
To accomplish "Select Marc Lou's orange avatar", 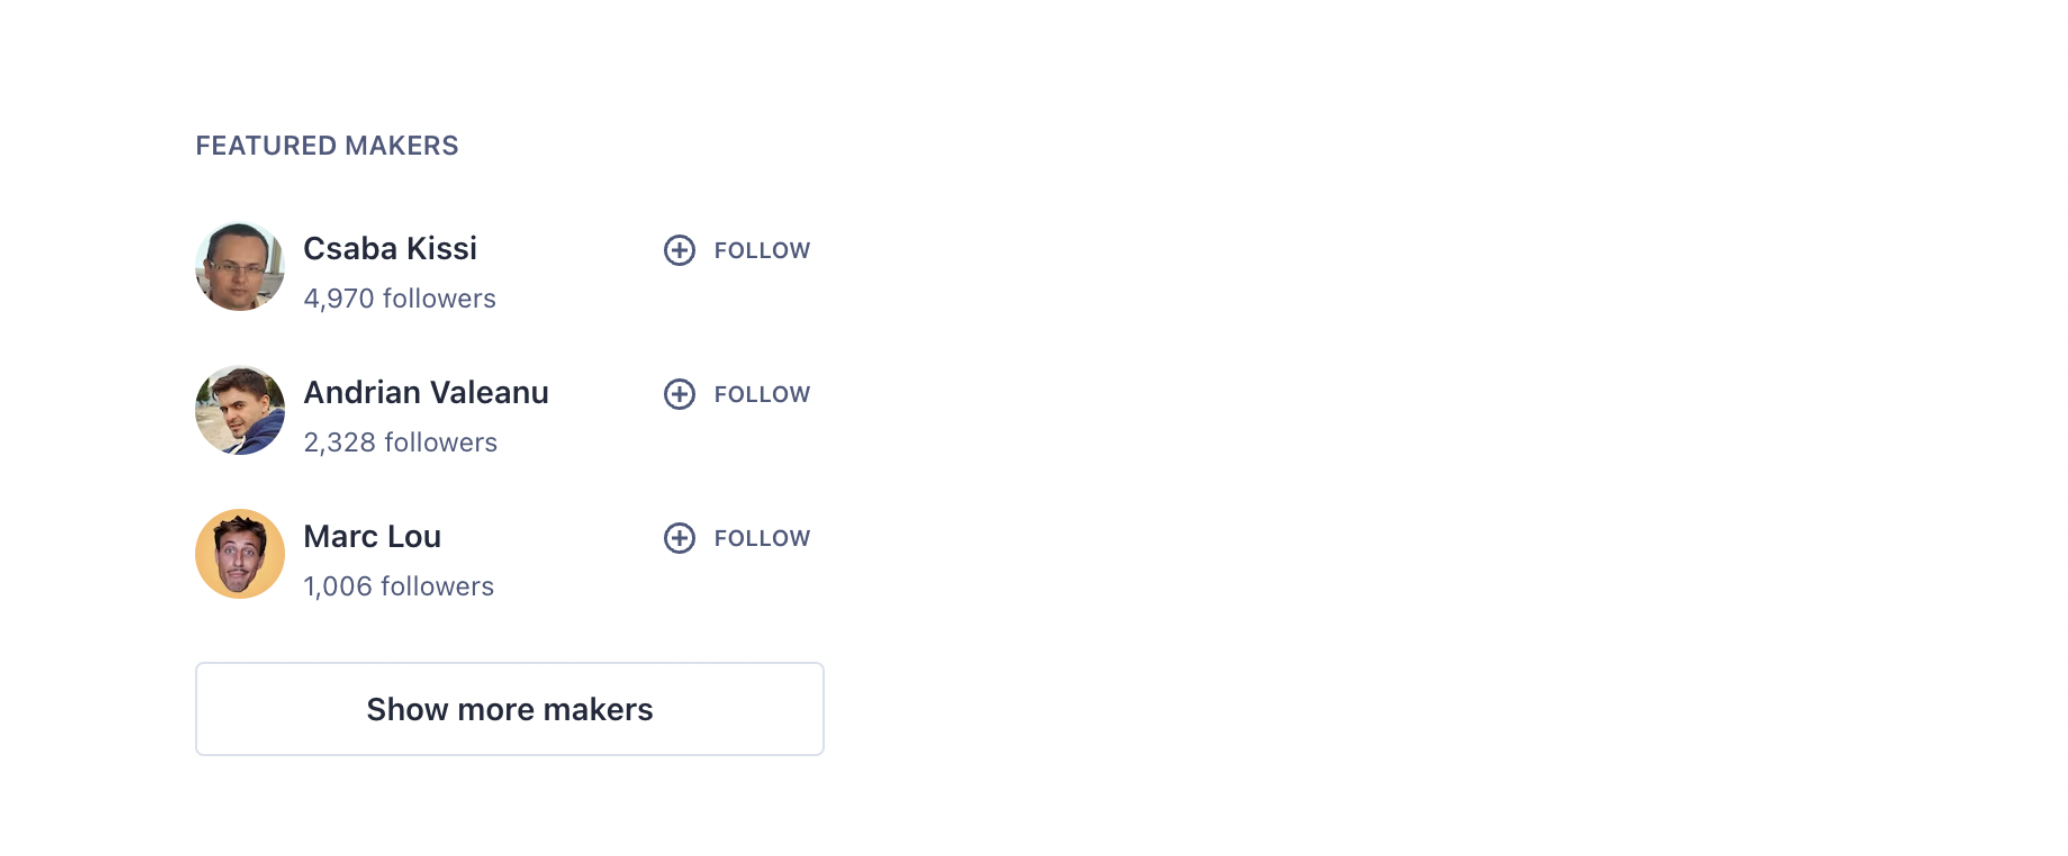I will click(240, 554).
